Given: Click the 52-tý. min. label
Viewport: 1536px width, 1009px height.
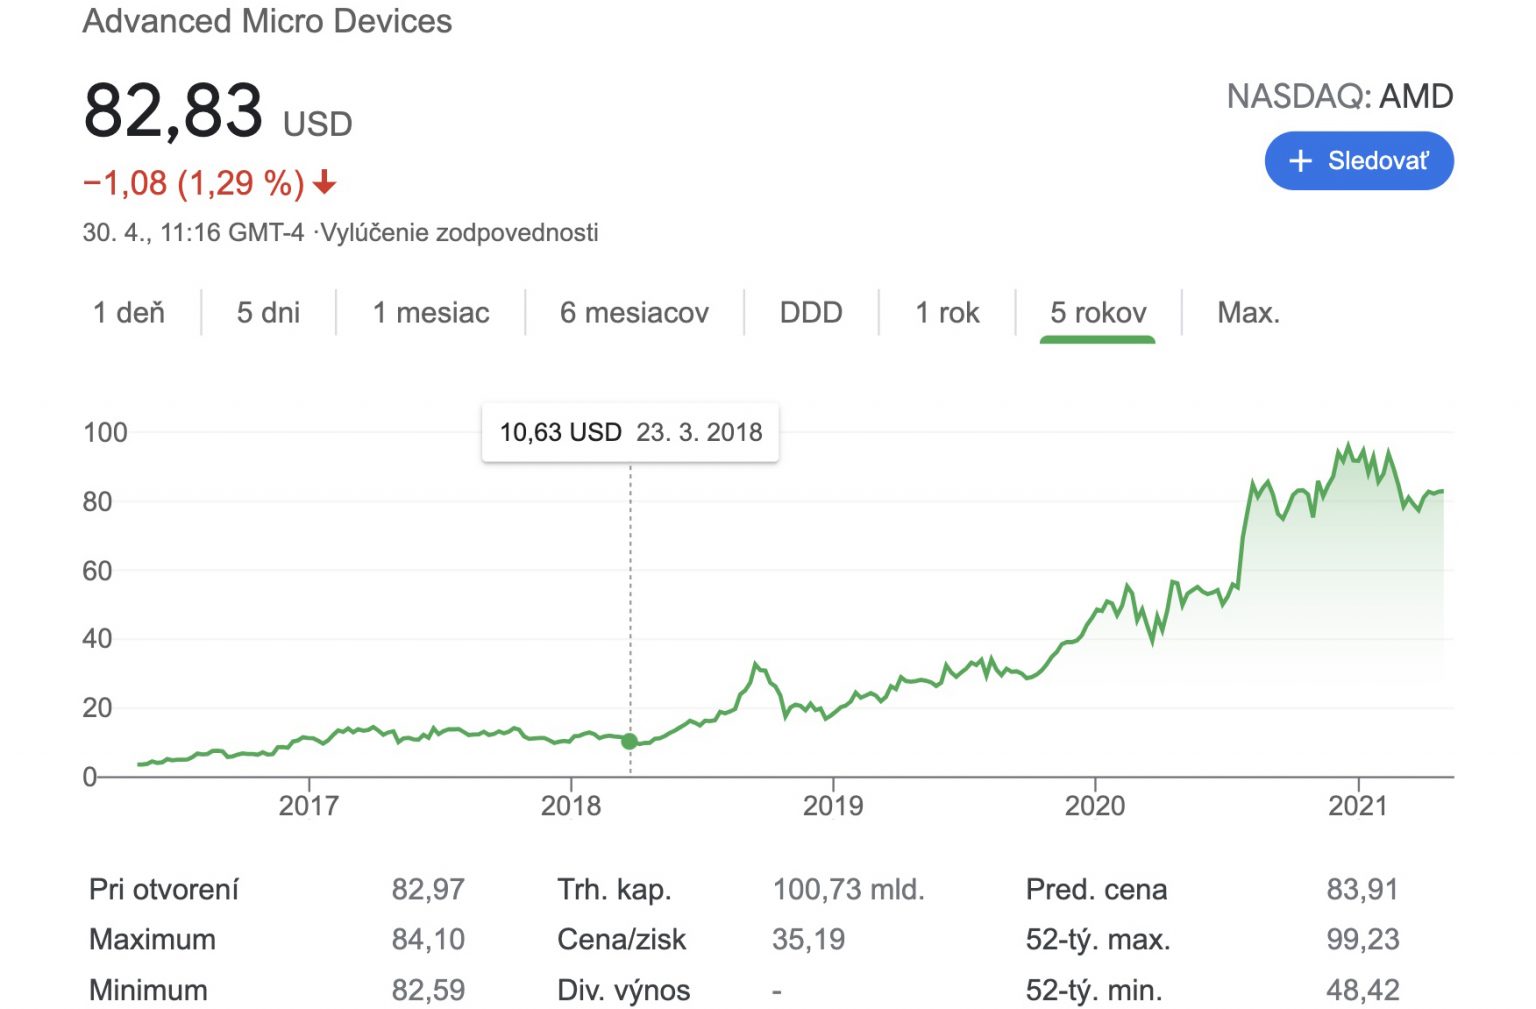Looking at the screenshot, I should coord(1094,990).
